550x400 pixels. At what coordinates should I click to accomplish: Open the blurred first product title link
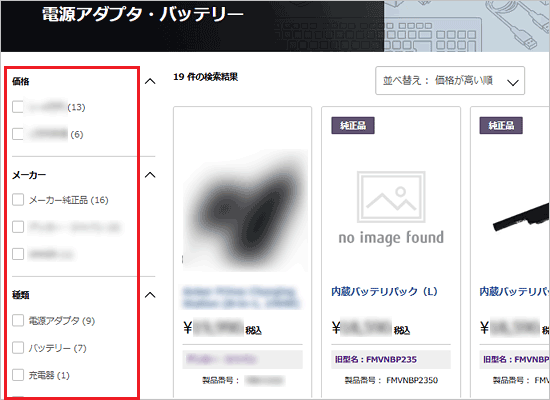242,298
